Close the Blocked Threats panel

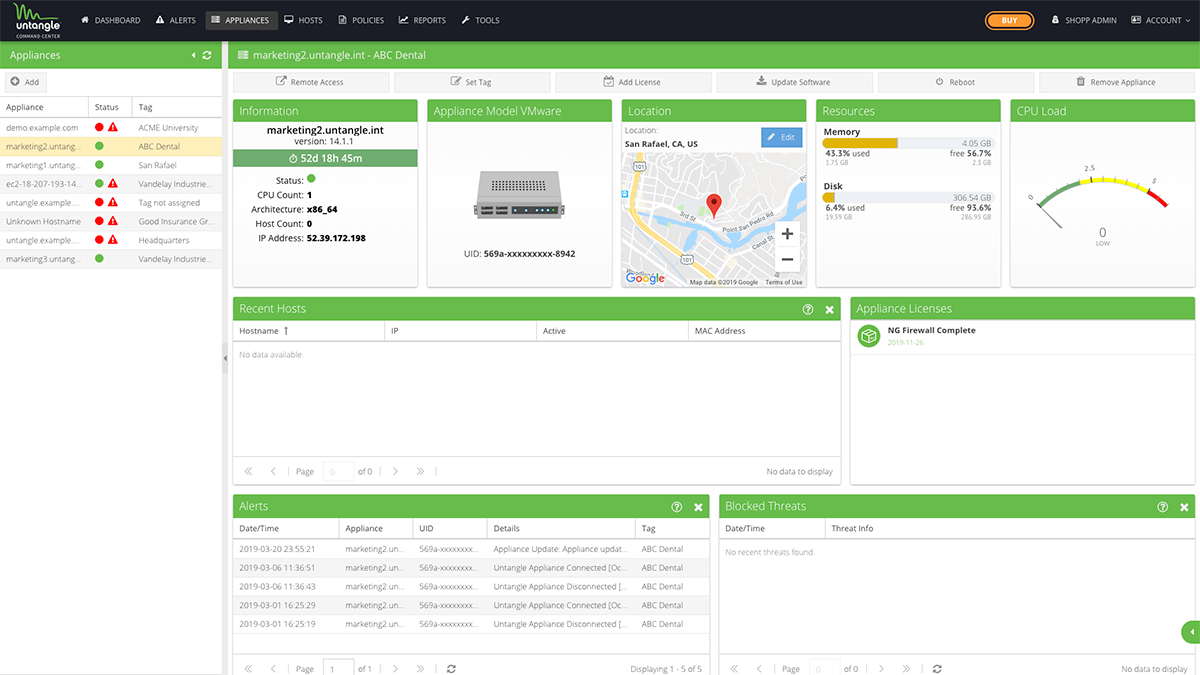point(1184,507)
